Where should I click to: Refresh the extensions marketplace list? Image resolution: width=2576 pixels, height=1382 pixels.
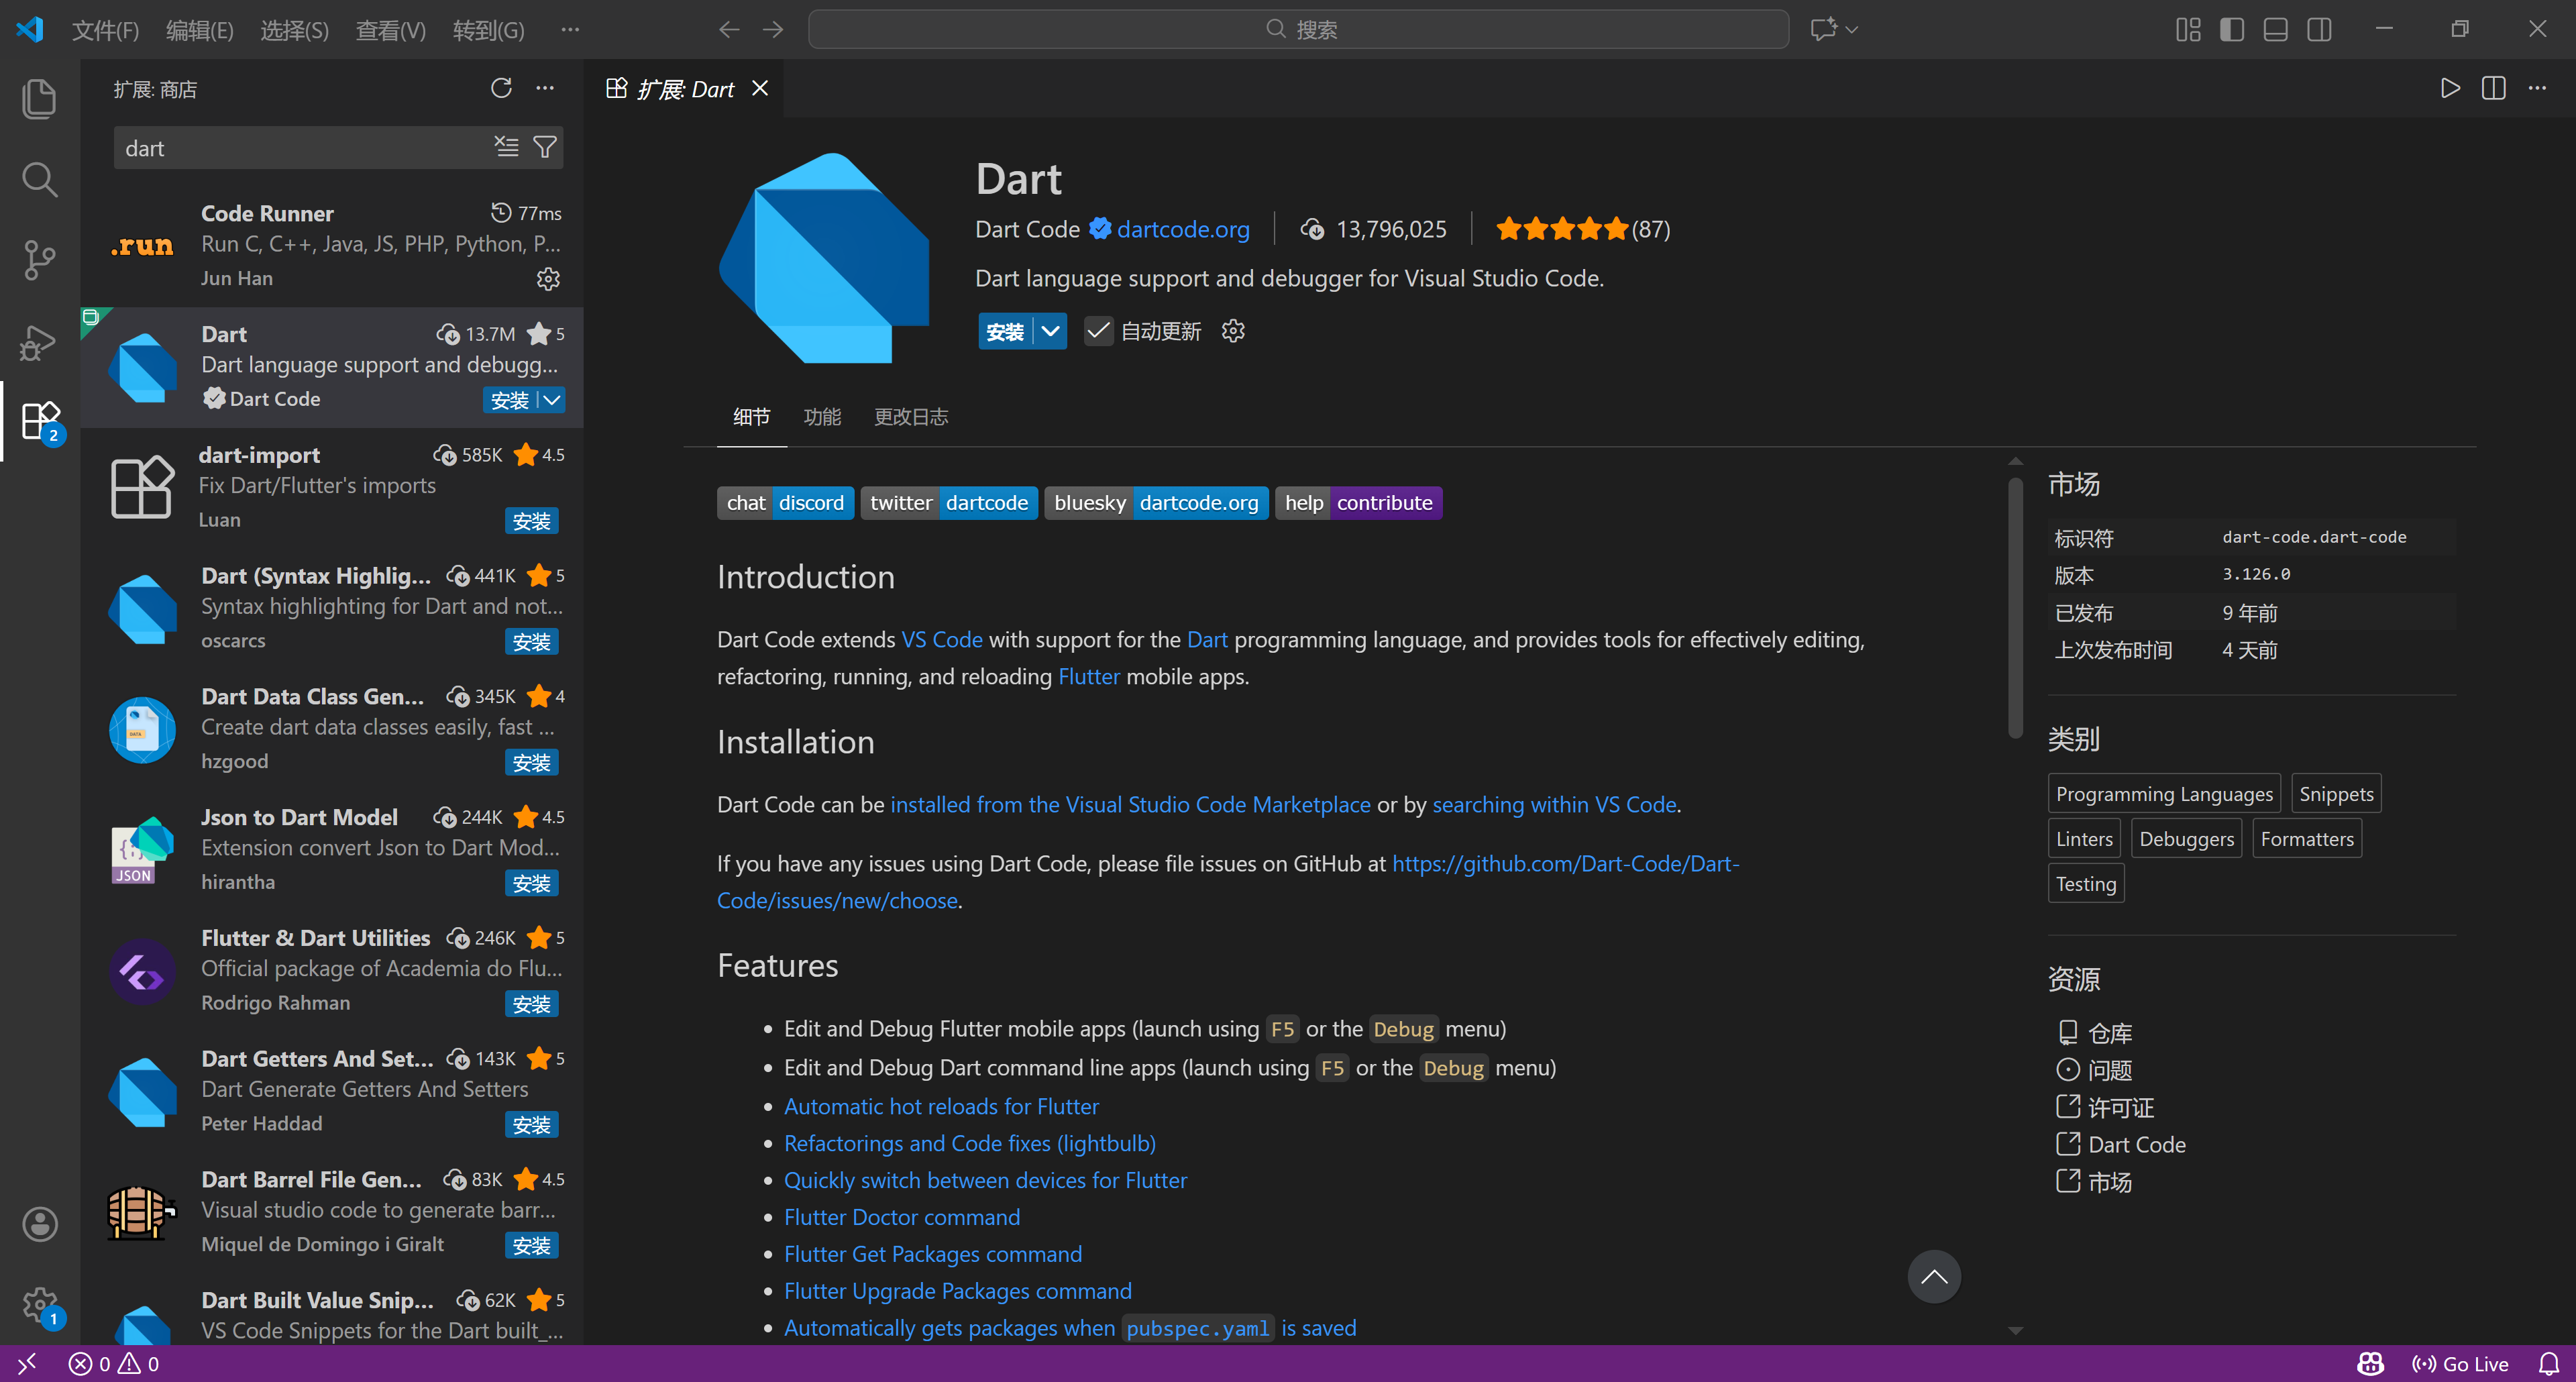coord(501,89)
